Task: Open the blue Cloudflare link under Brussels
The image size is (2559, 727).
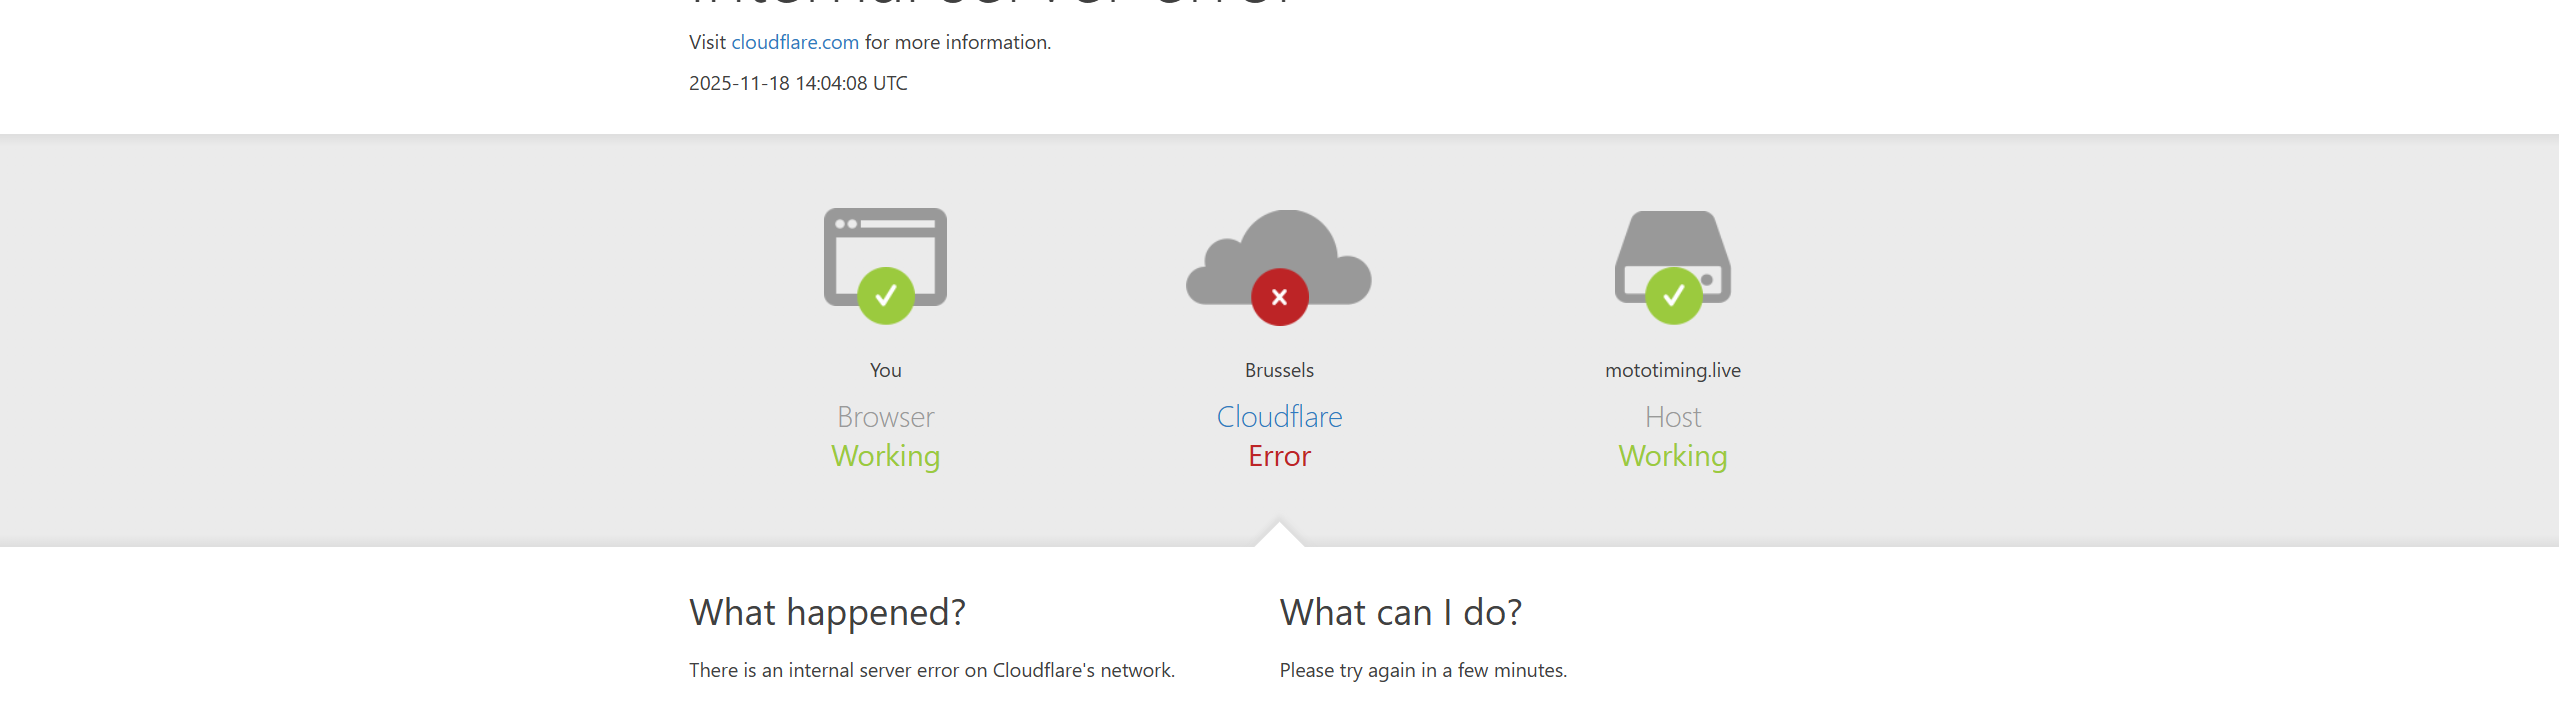Action: (x=1279, y=416)
